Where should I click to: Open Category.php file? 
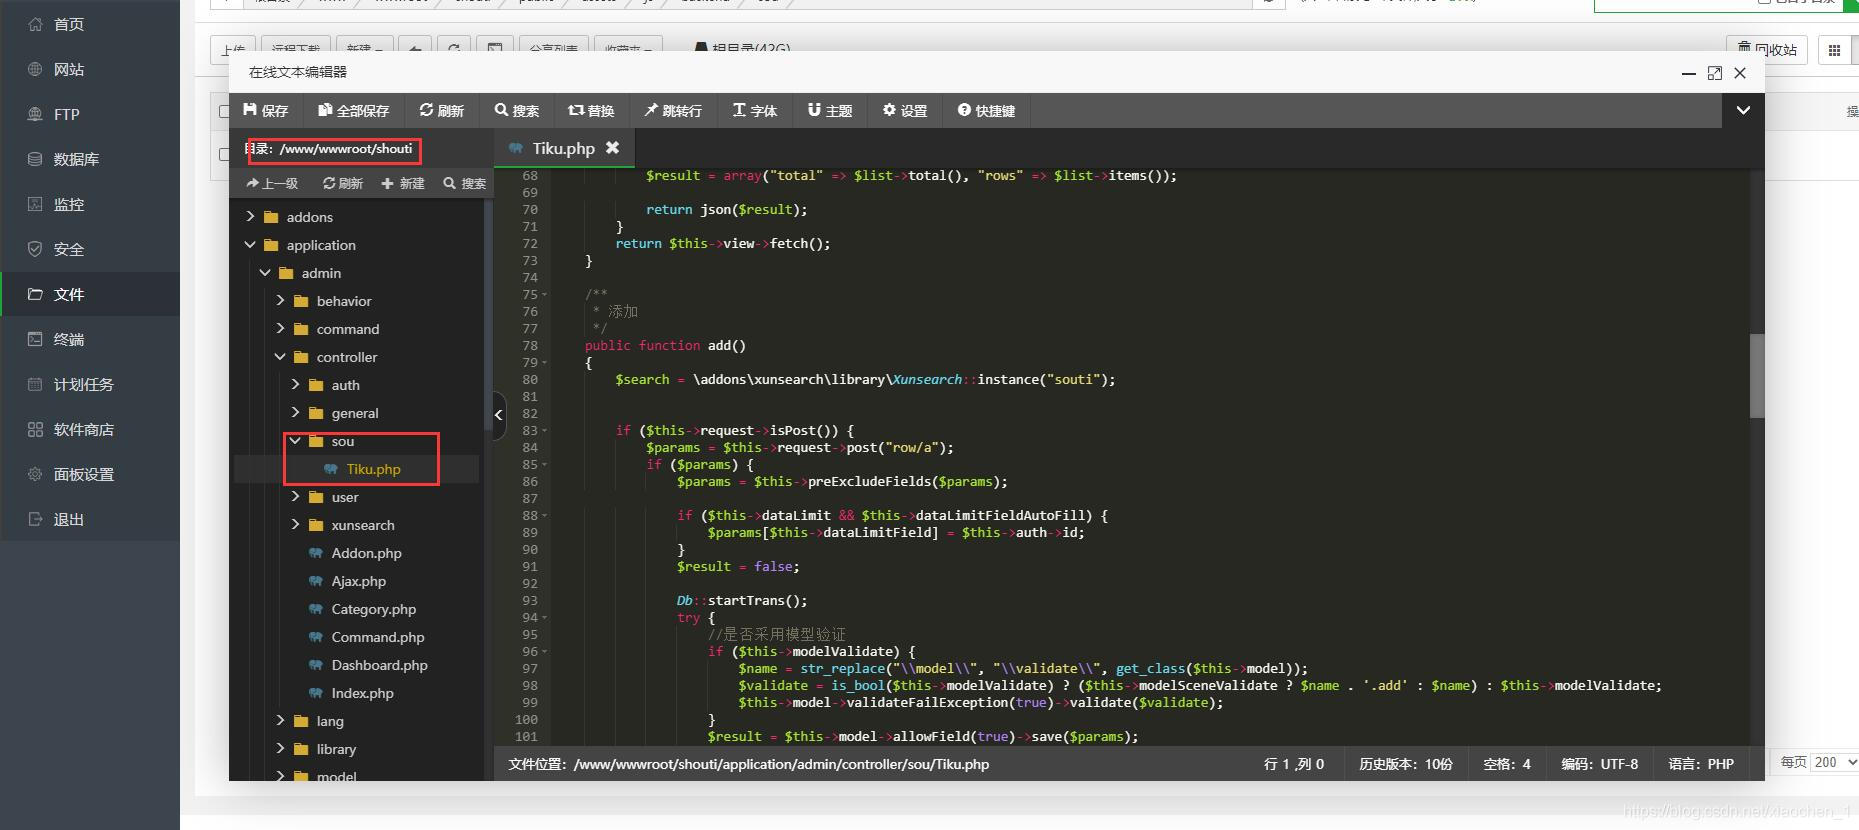(x=373, y=609)
